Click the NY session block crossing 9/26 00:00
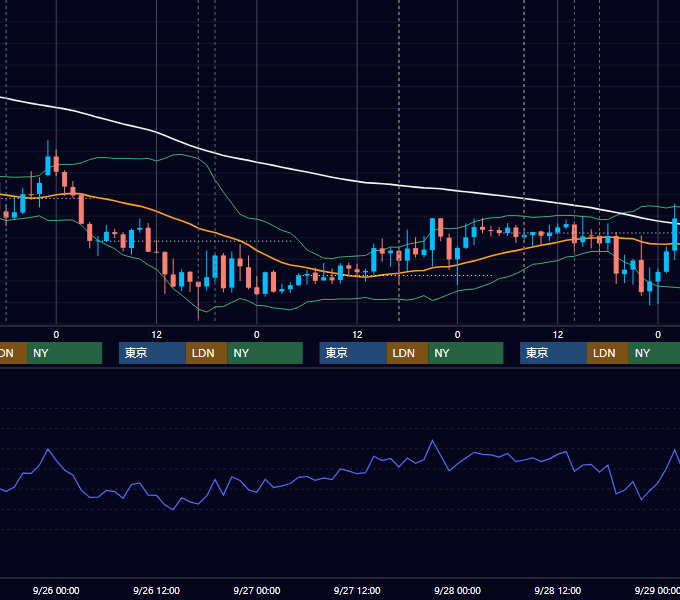The width and height of the screenshot is (680, 600). tap(64, 353)
